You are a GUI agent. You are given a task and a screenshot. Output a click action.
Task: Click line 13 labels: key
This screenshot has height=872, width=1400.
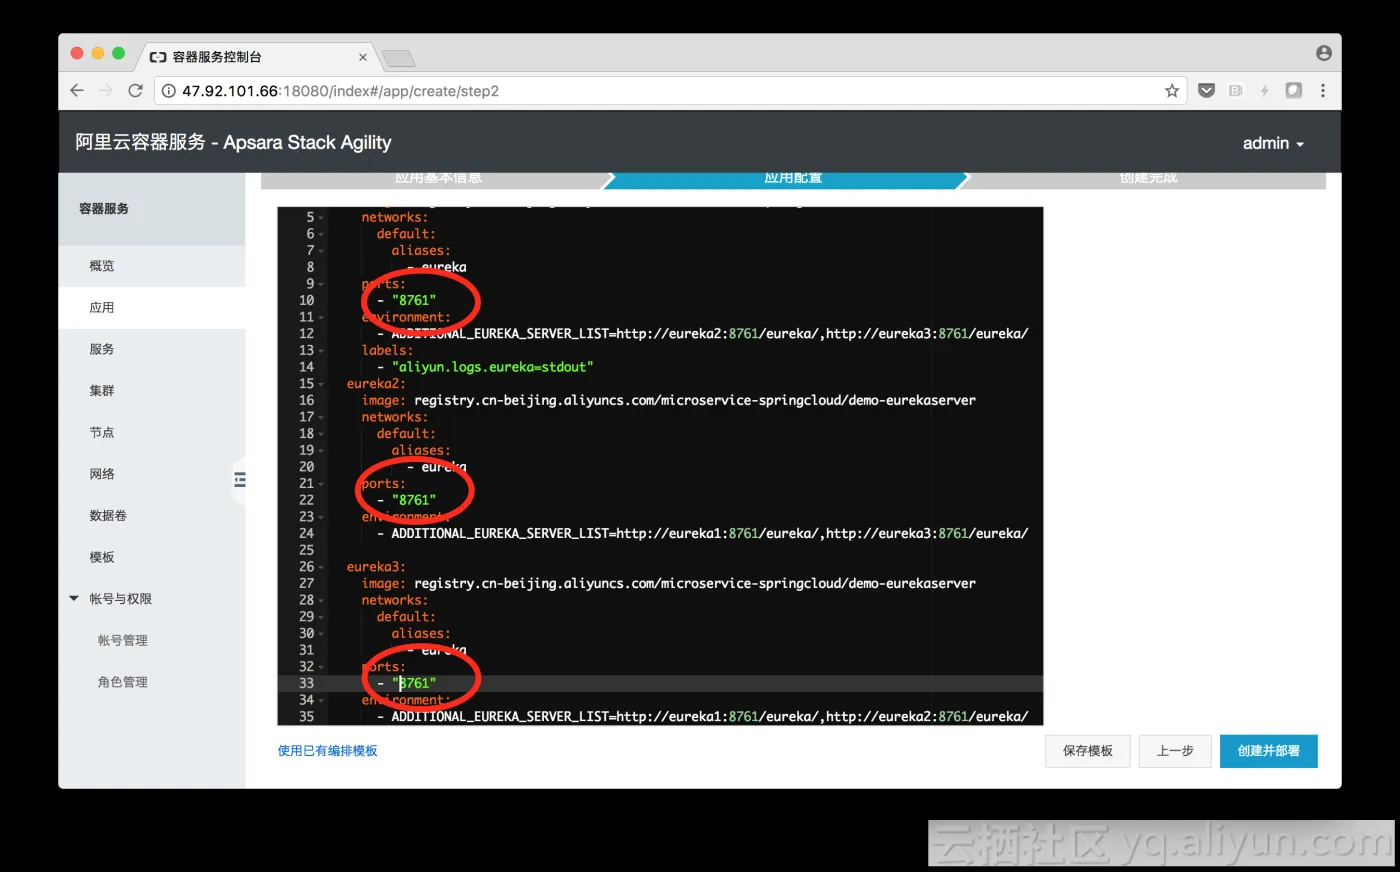click(387, 351)
